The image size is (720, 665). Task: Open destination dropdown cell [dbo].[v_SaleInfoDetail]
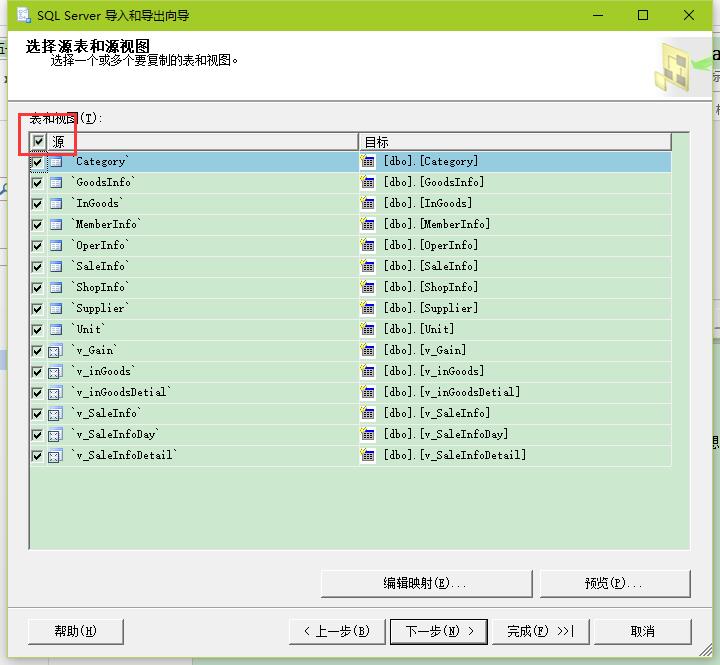515,456
